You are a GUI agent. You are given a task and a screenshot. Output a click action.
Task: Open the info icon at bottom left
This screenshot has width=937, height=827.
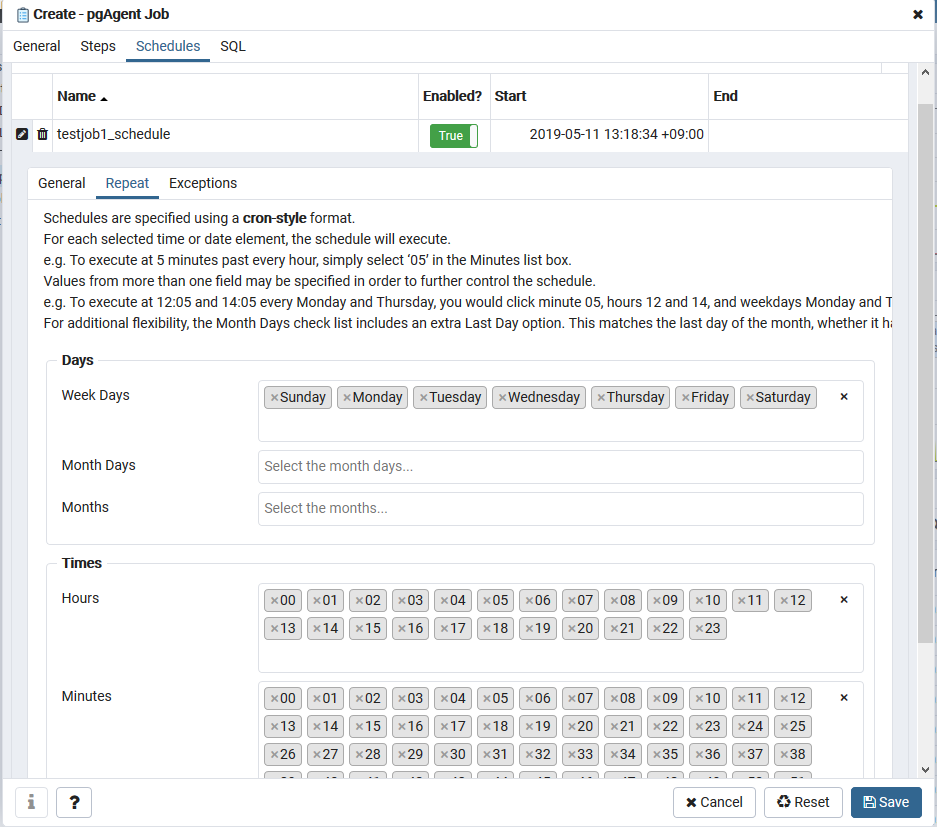pyautogui.click(x=30, y=802)
